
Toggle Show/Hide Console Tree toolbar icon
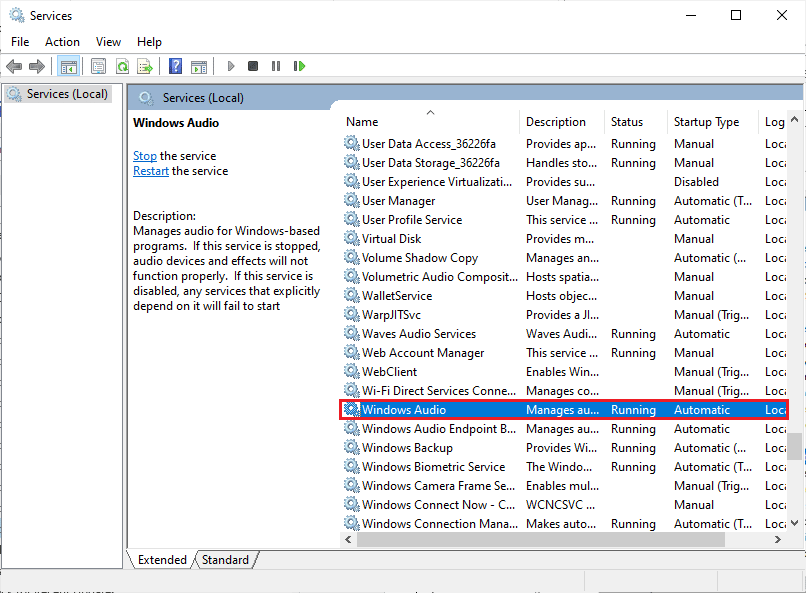click(68, 66)
